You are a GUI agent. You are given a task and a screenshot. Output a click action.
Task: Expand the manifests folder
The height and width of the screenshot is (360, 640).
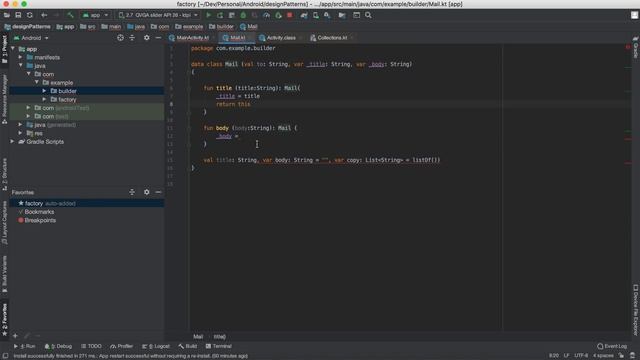click(x=21, y=57)
